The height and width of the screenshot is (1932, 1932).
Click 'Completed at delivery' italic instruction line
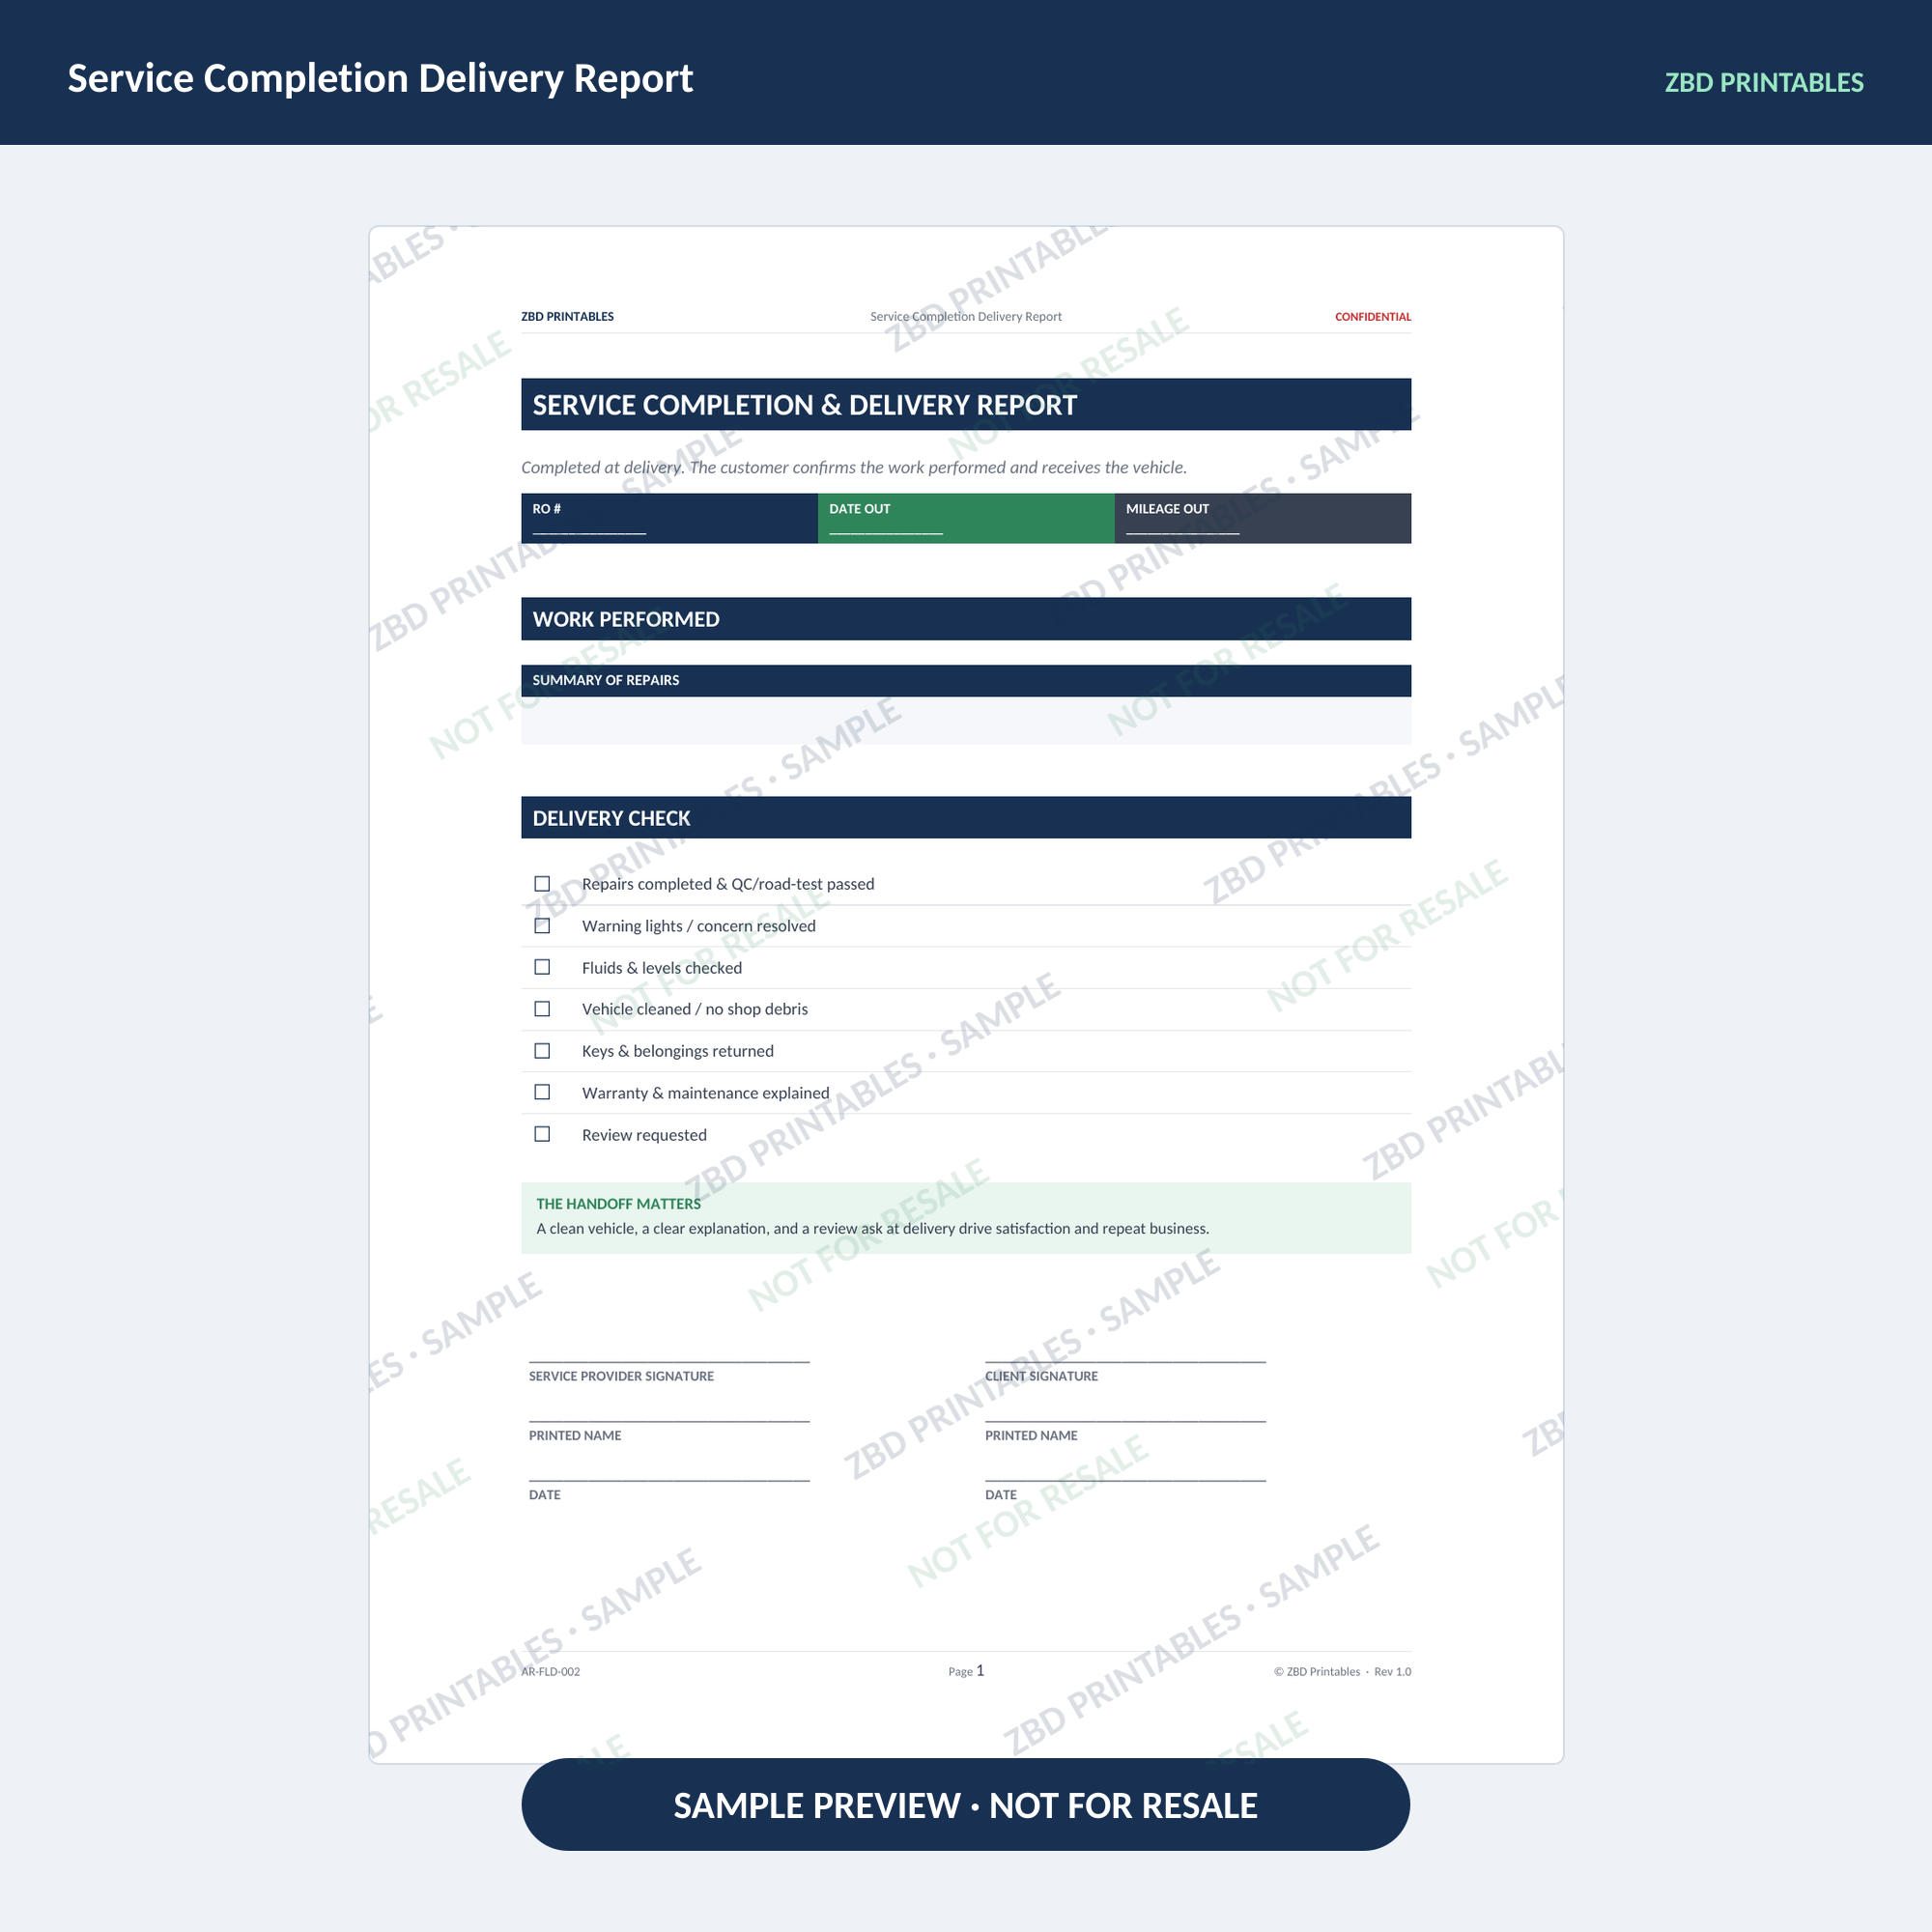point(854,467)
